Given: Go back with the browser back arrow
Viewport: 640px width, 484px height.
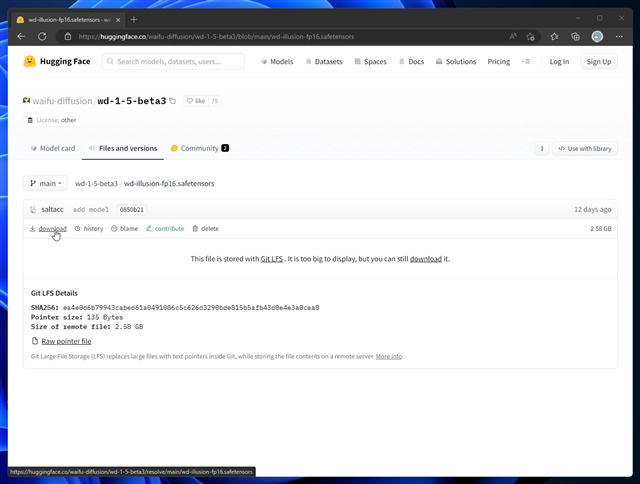Looking at the screenshot, I should (21, 36).
